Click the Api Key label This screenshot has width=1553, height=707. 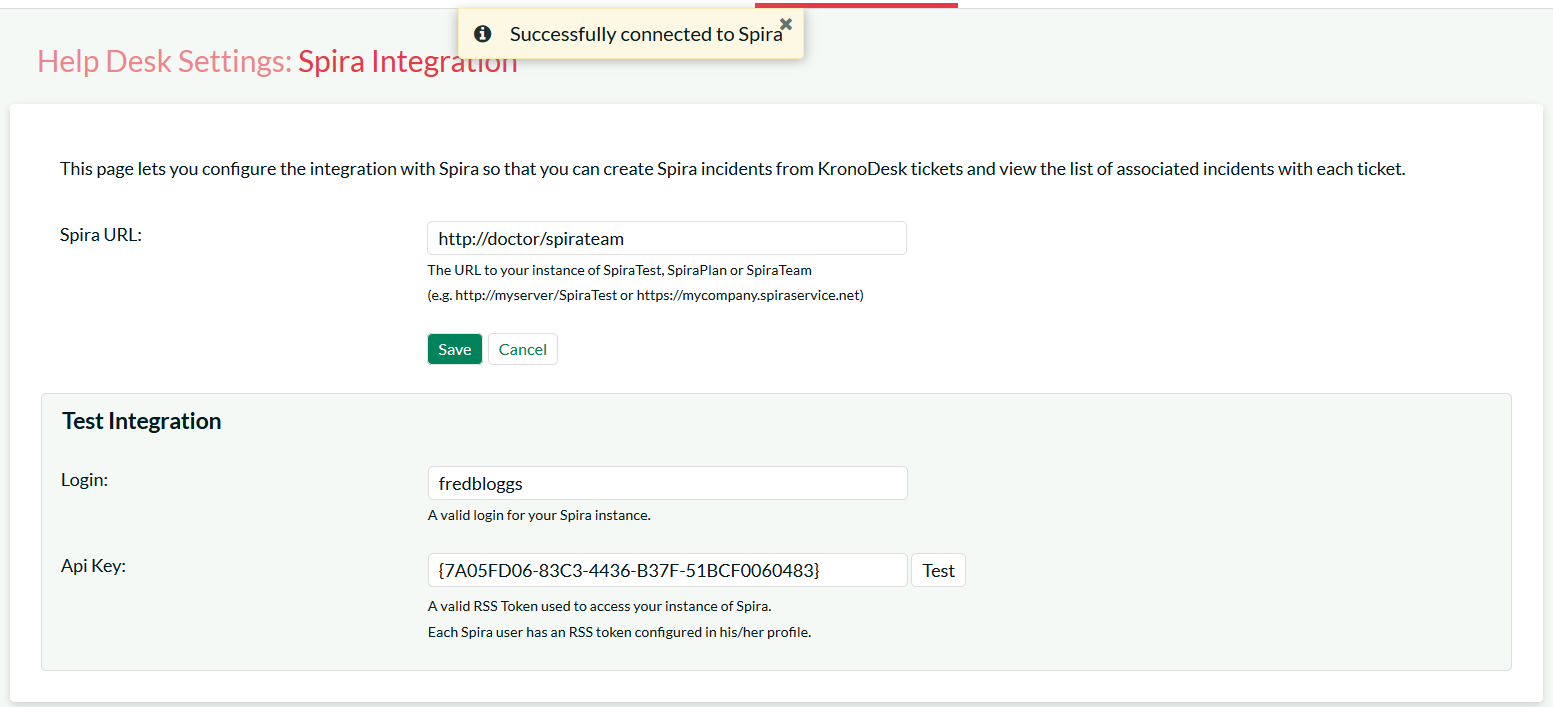[93, 567]
